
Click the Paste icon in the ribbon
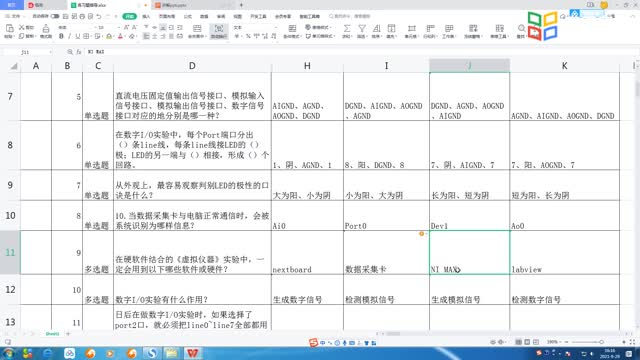tap(9, 28)
